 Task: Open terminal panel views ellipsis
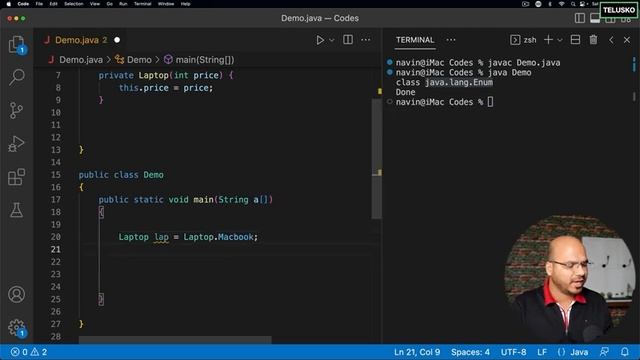[451, 40]
